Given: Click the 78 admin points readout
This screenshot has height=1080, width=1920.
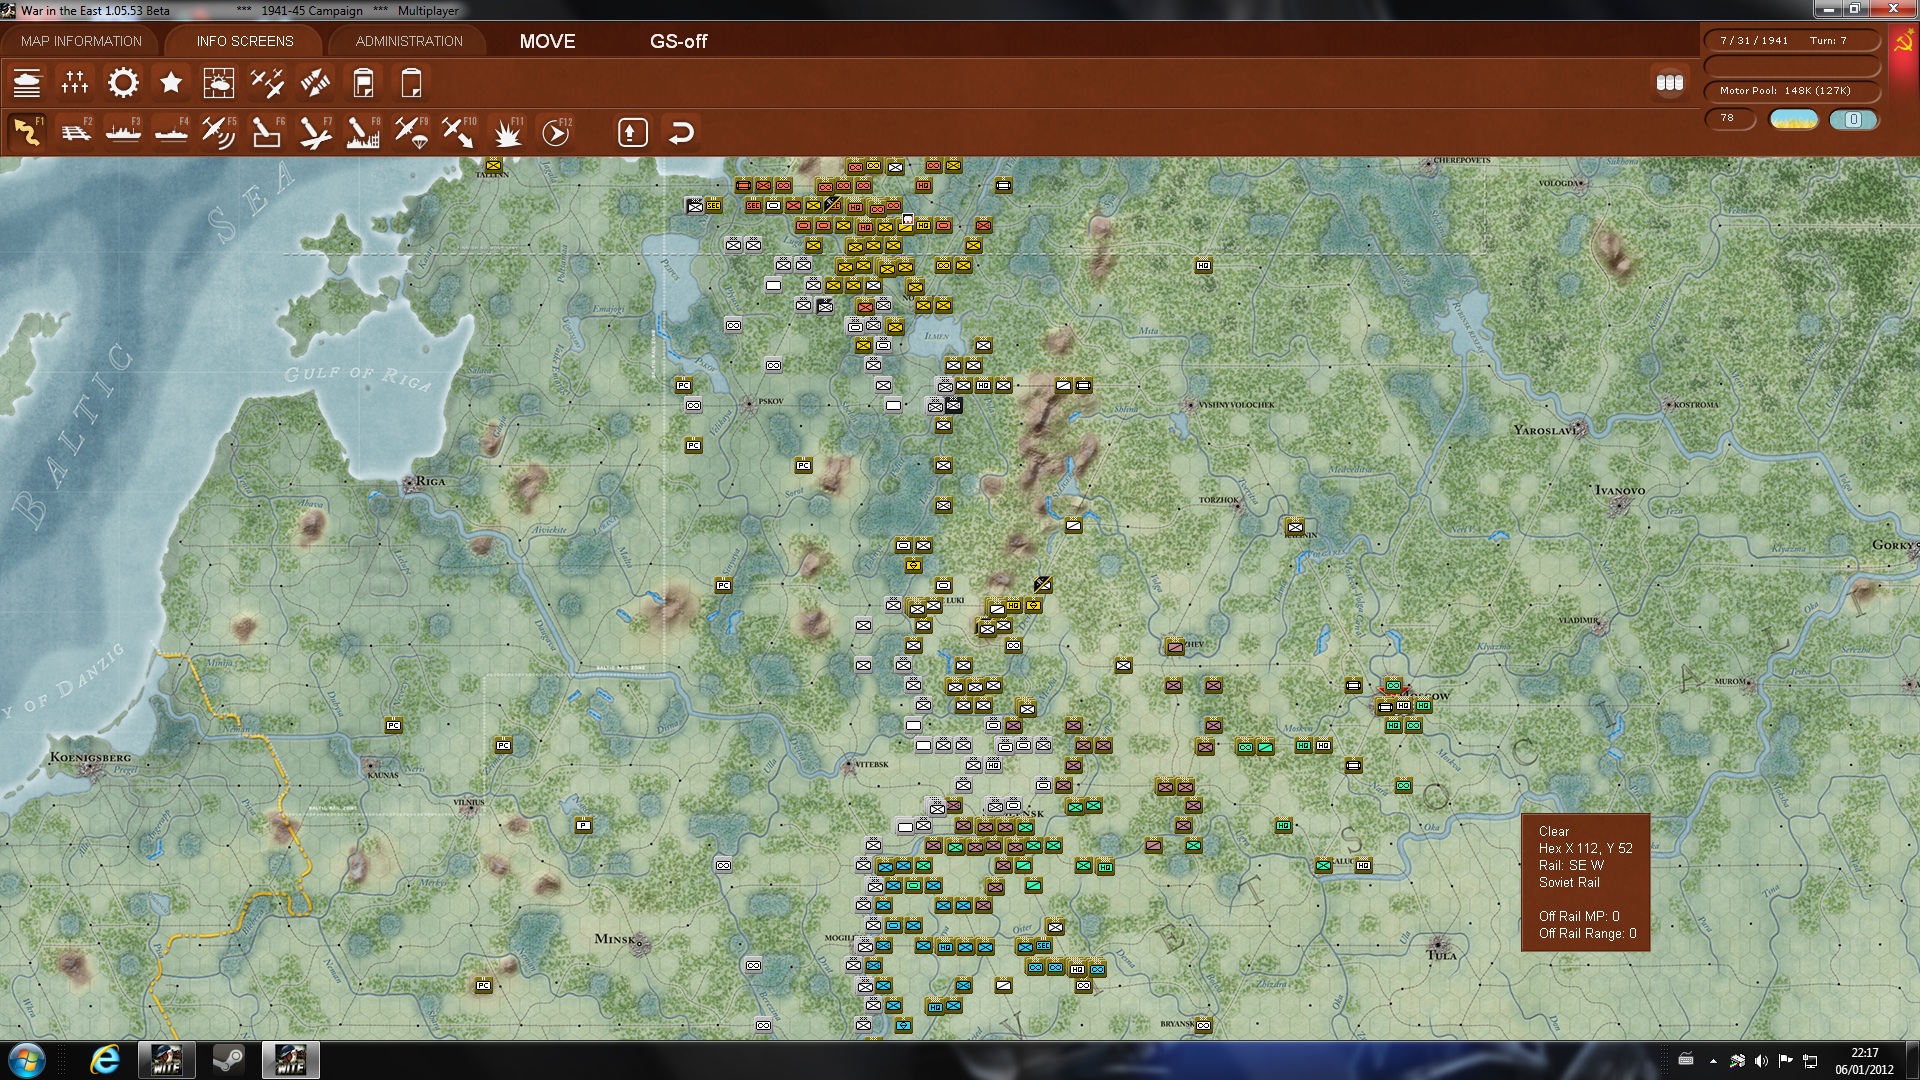Looking at the screenshot, I should coord(1730,119).
